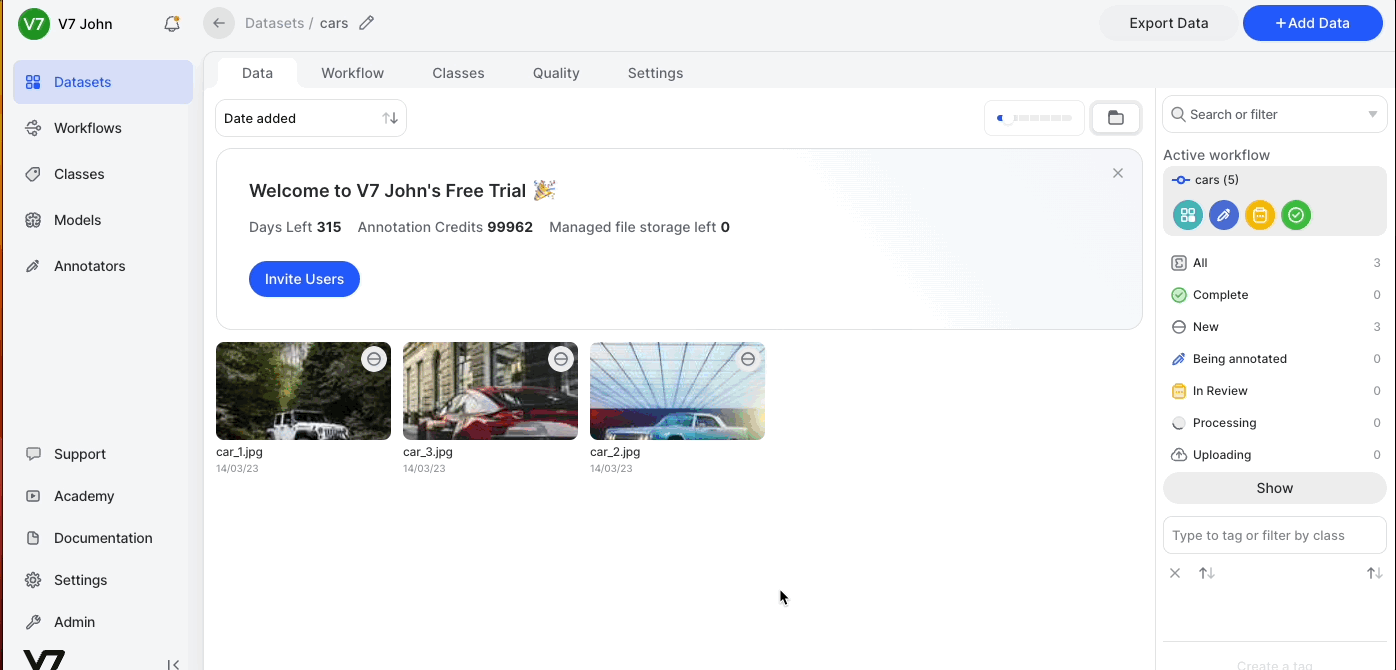
Task: Collapse the sidebar with arrow icon
Action: point(173,664)
